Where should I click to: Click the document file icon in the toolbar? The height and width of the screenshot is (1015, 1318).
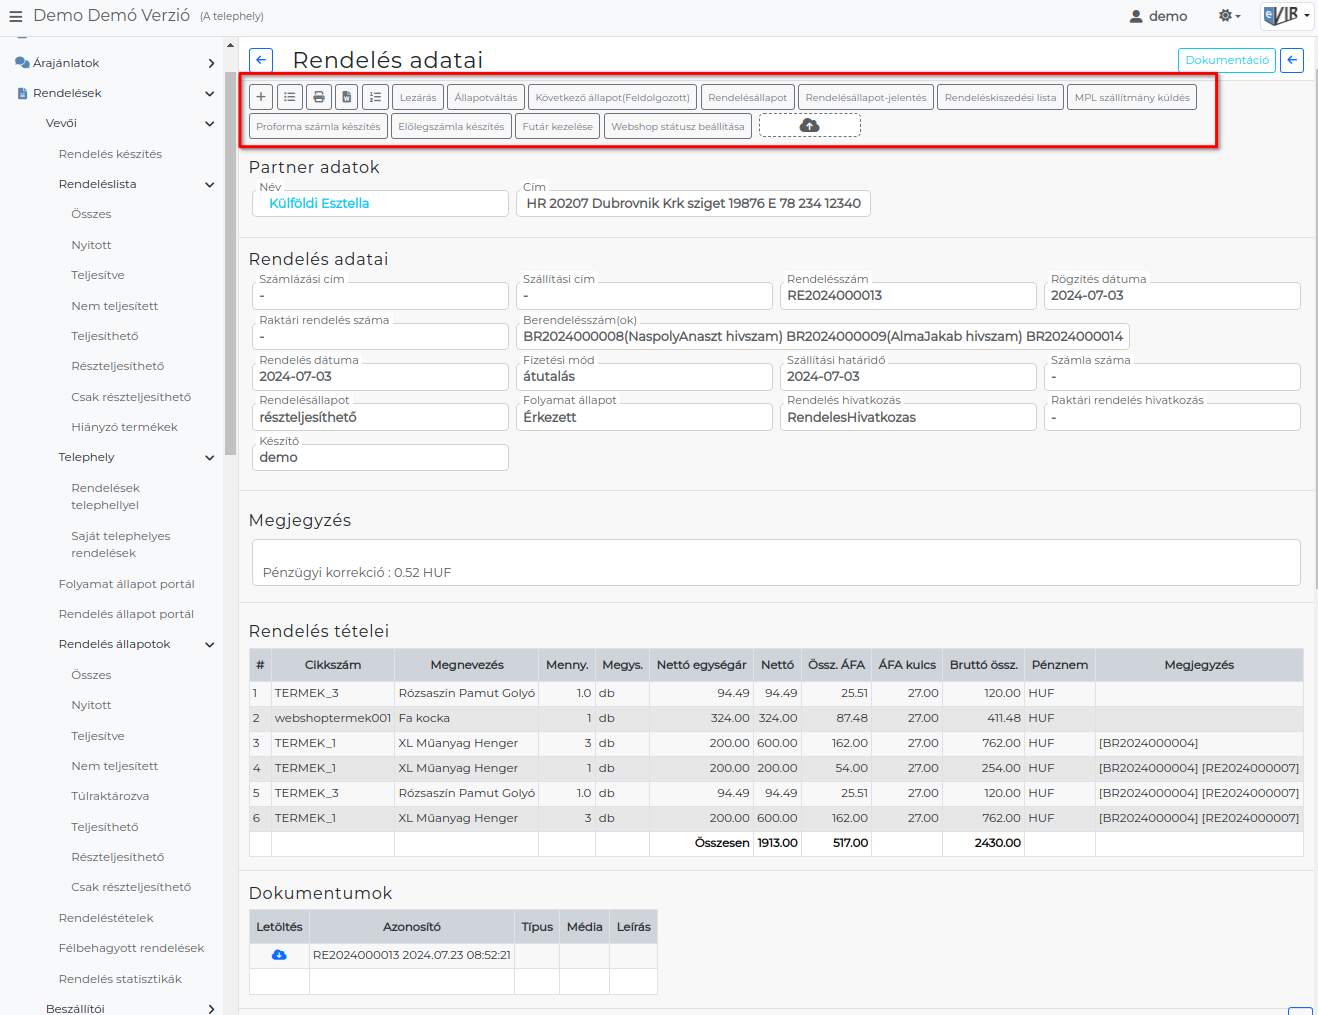coord(346,97)
